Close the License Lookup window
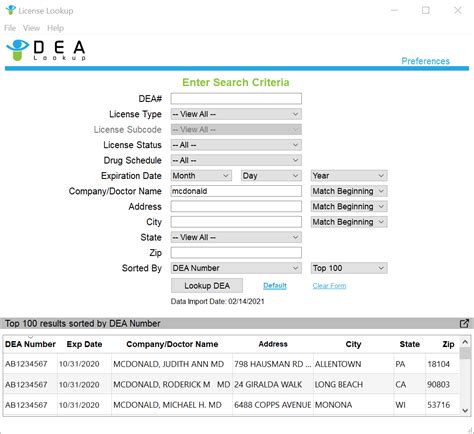This screenshot has width=474, height=434. pyautogui.click(x=458, y=10)
